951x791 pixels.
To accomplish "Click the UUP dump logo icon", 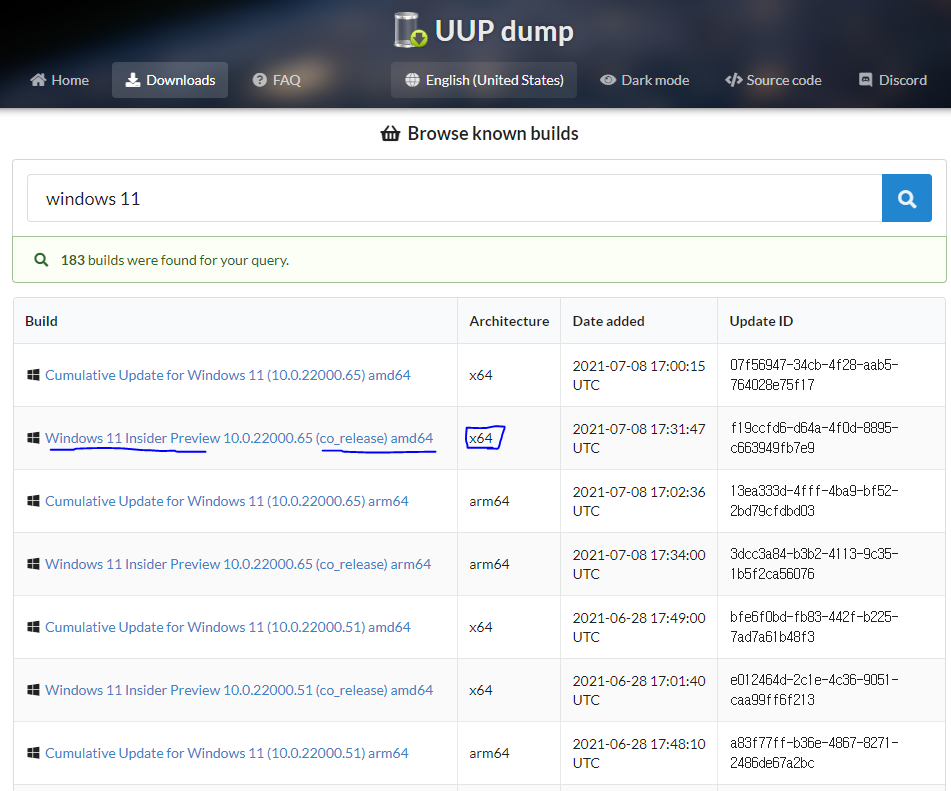I will [411, 30].
